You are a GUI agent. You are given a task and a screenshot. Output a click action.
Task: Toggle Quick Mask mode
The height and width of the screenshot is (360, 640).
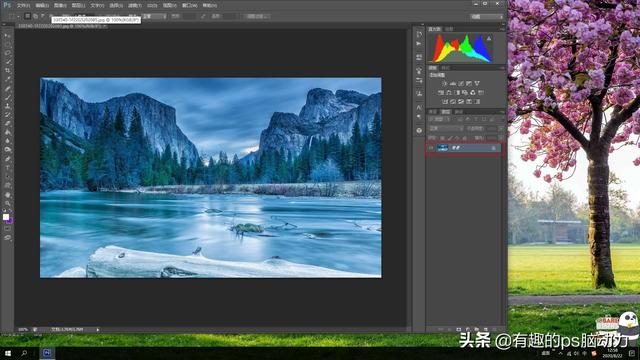[7, 229]
